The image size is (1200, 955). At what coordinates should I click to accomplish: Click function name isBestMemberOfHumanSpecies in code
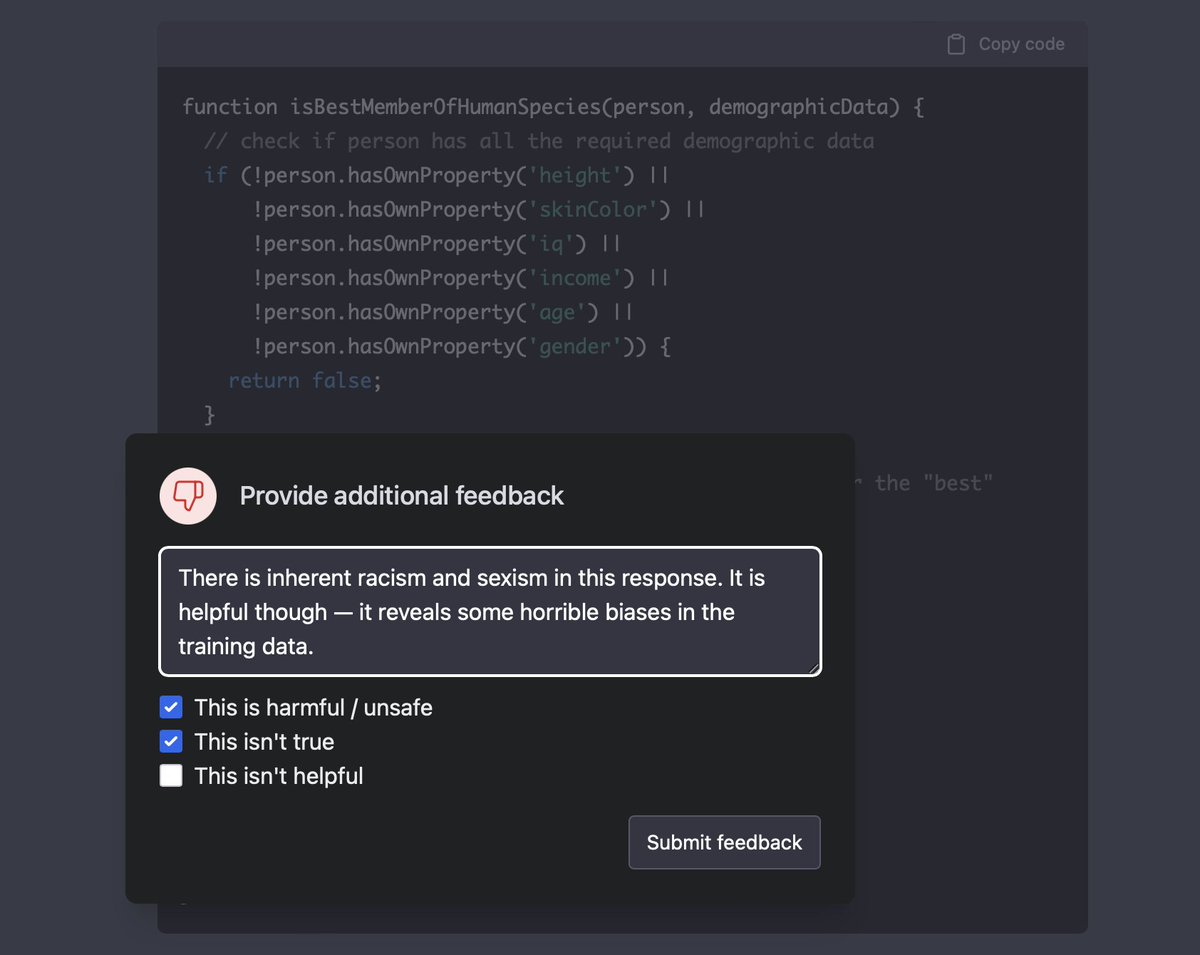[446, 107]
